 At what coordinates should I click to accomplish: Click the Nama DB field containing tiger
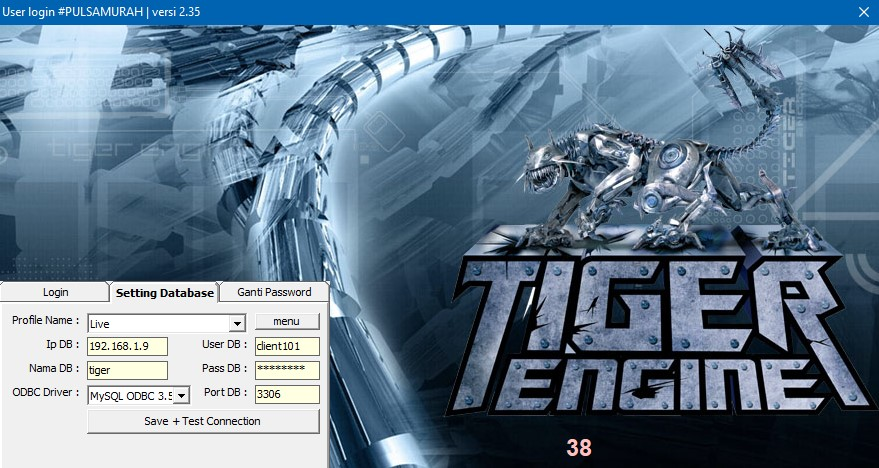tap(127, 370)
